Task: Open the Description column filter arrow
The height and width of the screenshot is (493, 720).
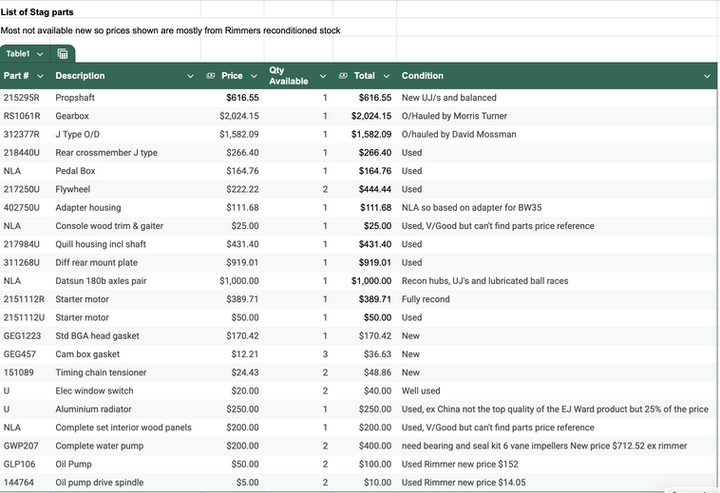Action: point(190,76)
